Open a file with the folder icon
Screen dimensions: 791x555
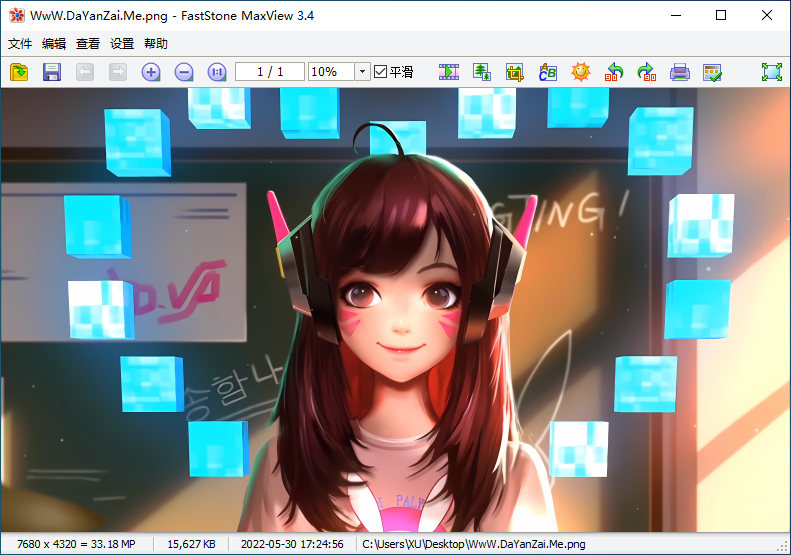point(19,72)
